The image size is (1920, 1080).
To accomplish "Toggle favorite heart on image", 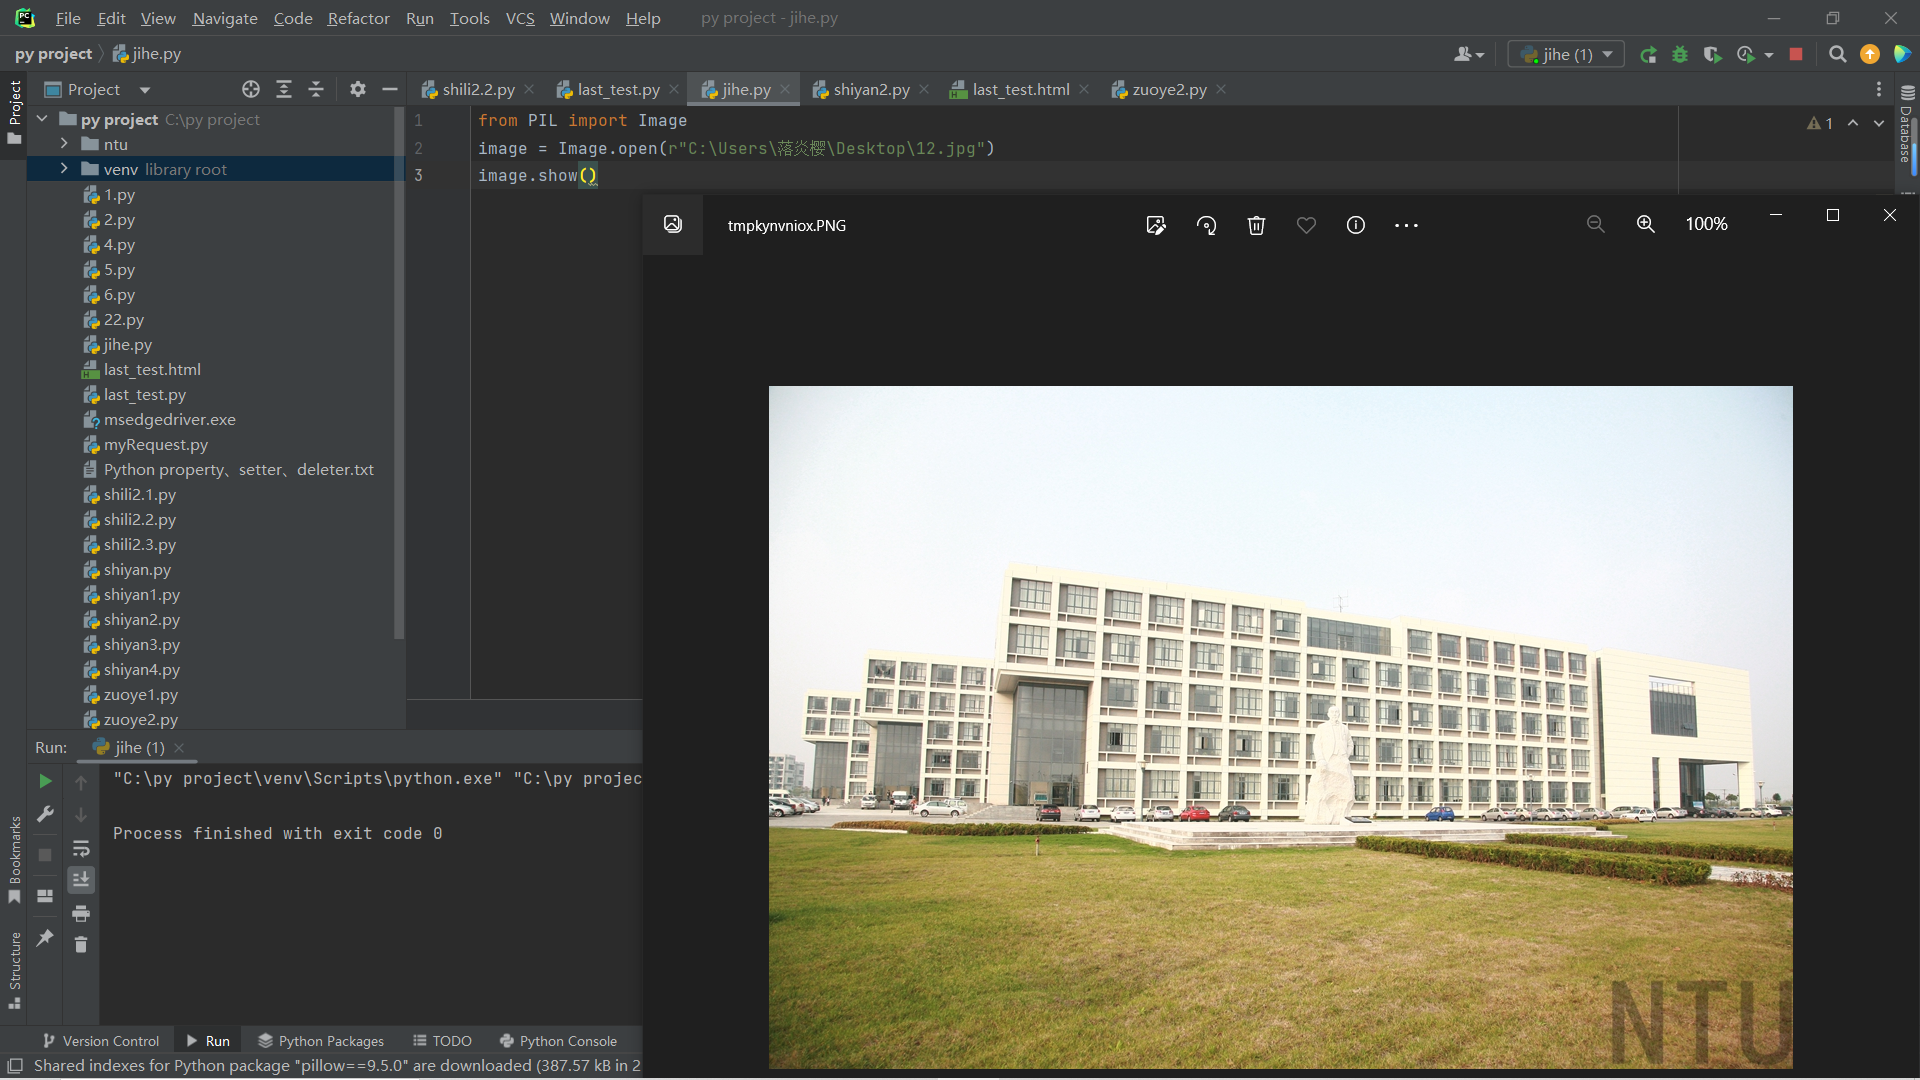I will point(1306,225).
